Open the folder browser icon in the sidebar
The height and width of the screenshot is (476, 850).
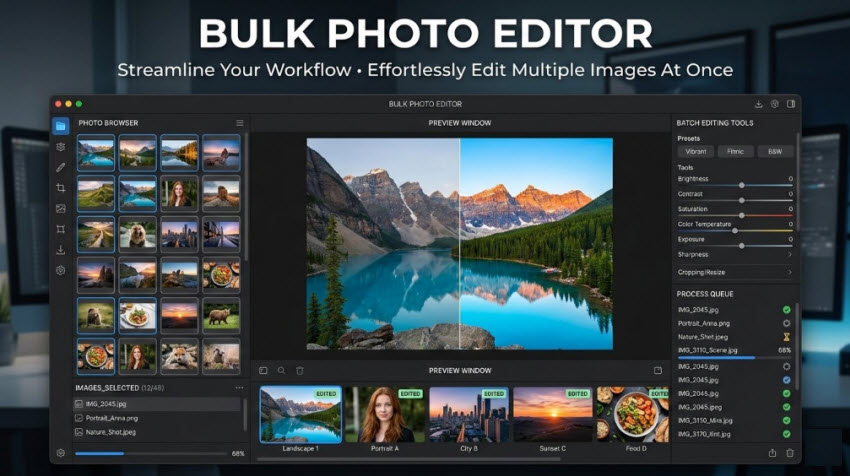[x=61, y=126]
